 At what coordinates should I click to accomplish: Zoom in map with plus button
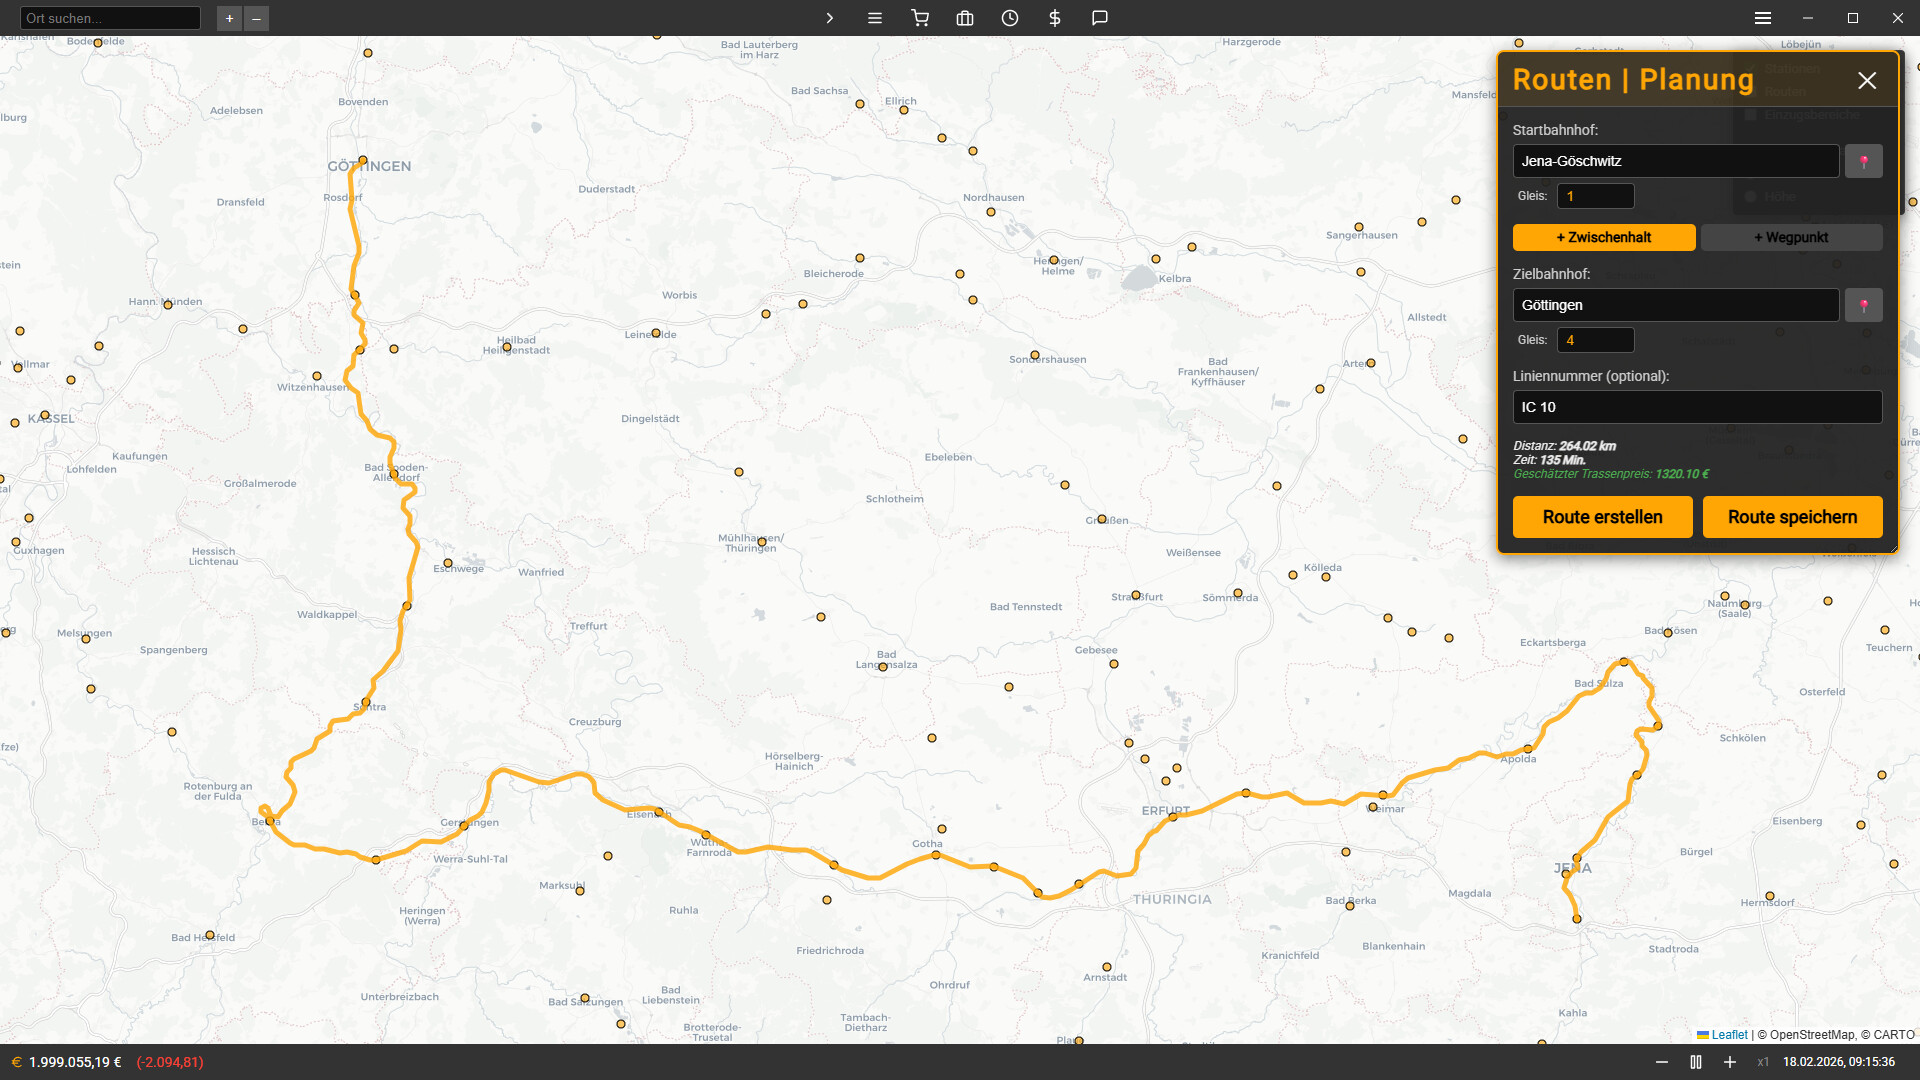click(x=229, y=18)
